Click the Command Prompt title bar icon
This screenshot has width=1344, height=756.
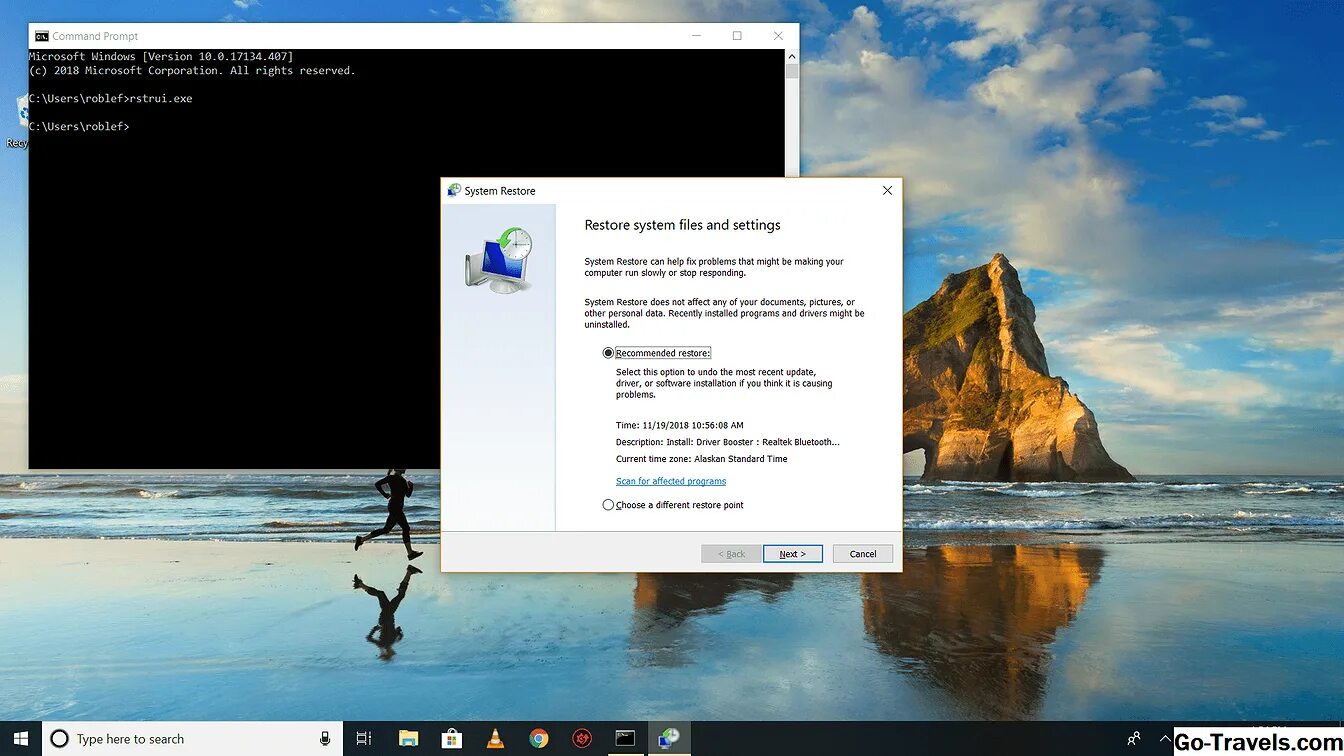coord(41,36)
